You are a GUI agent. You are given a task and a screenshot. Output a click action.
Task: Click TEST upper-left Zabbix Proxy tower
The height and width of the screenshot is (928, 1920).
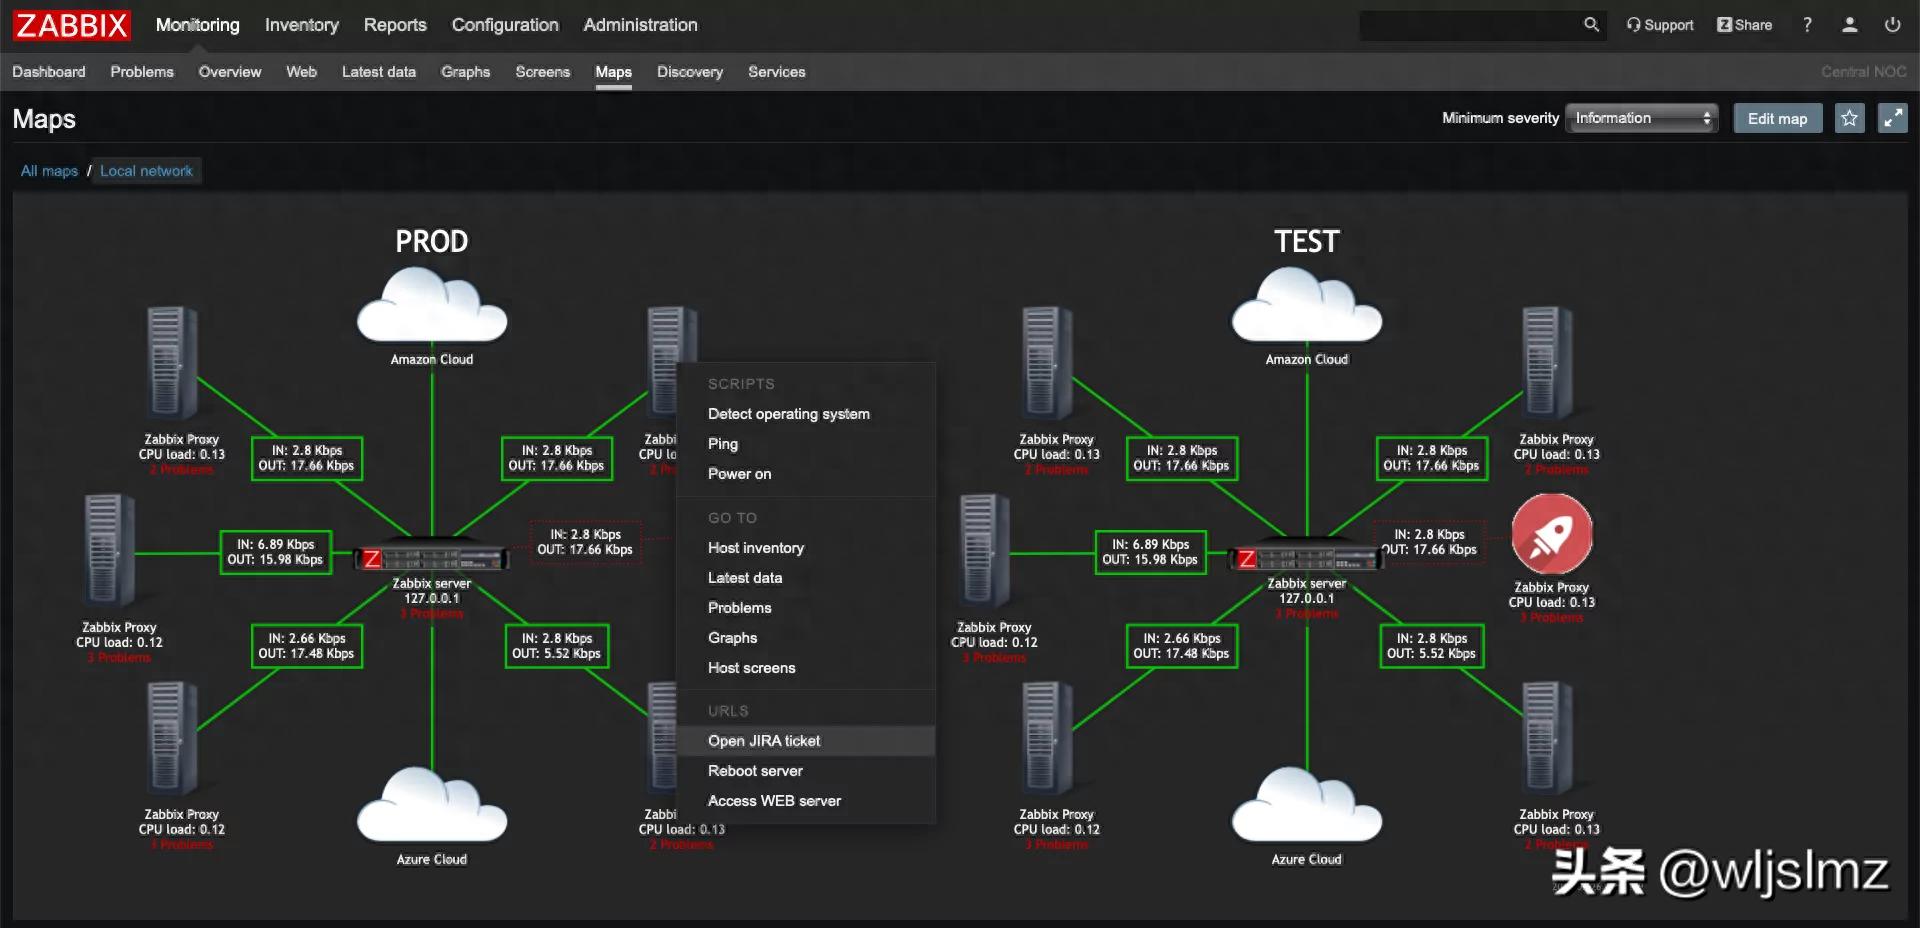(1048, 363)
